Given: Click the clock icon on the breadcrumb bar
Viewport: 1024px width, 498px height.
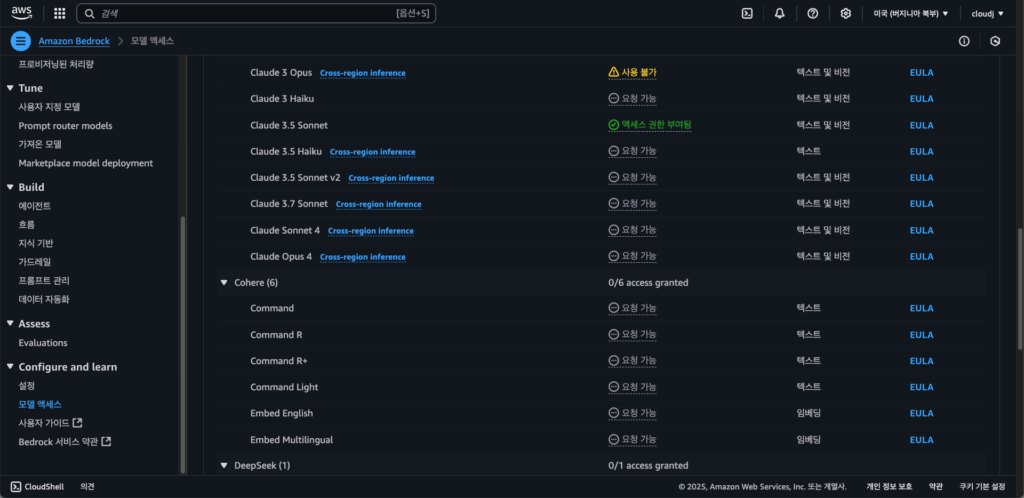Looking at the screenshot, I should [x=995, y=41].
